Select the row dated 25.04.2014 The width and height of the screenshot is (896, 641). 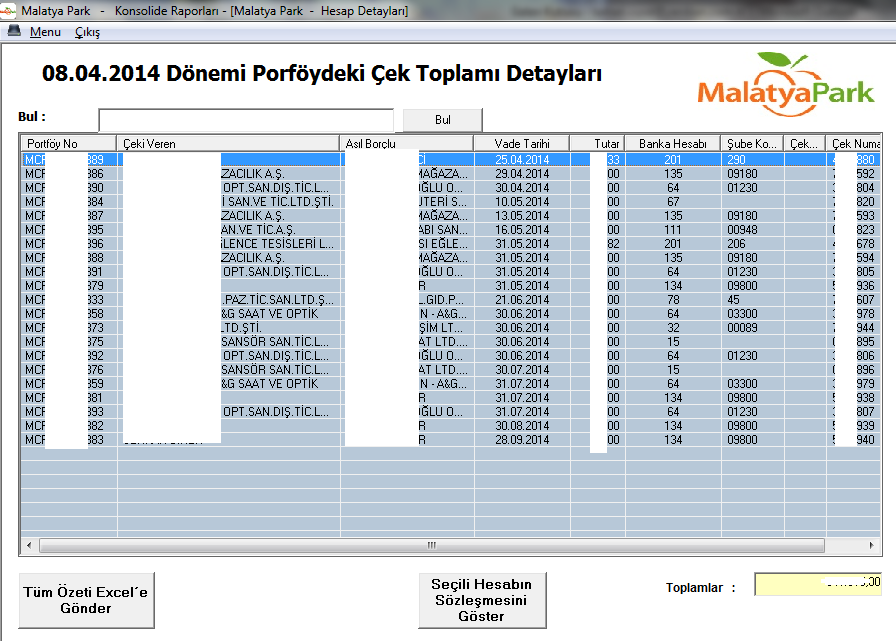[x=450, y=159]
